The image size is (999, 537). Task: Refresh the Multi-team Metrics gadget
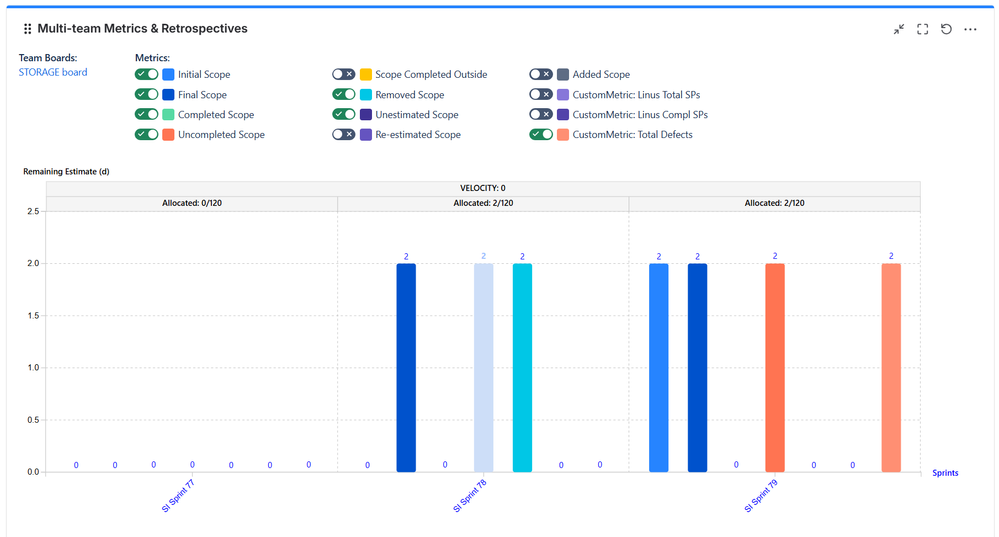946,29
